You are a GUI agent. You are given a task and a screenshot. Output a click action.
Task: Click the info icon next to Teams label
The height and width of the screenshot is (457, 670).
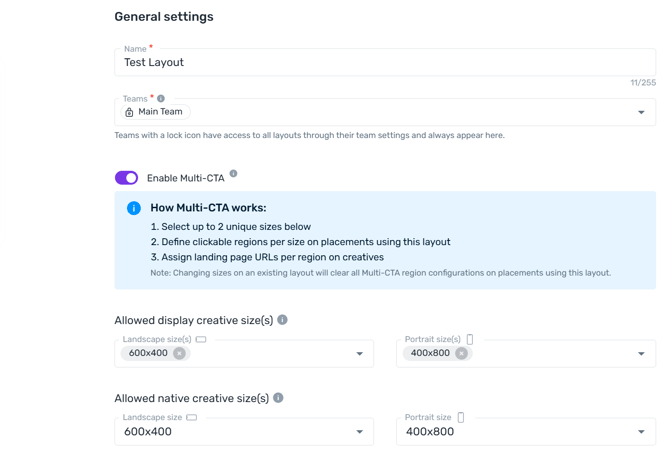161,99
